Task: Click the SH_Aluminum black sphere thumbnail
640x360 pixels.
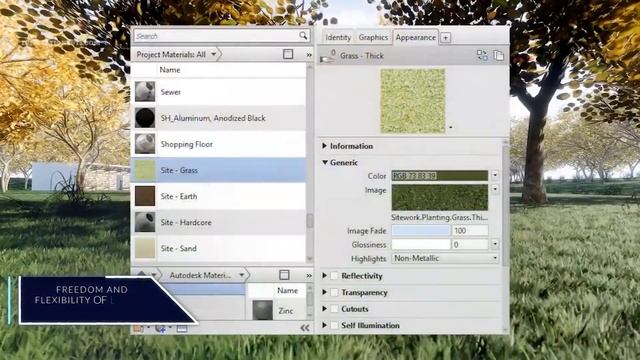Action: [145, 118]
